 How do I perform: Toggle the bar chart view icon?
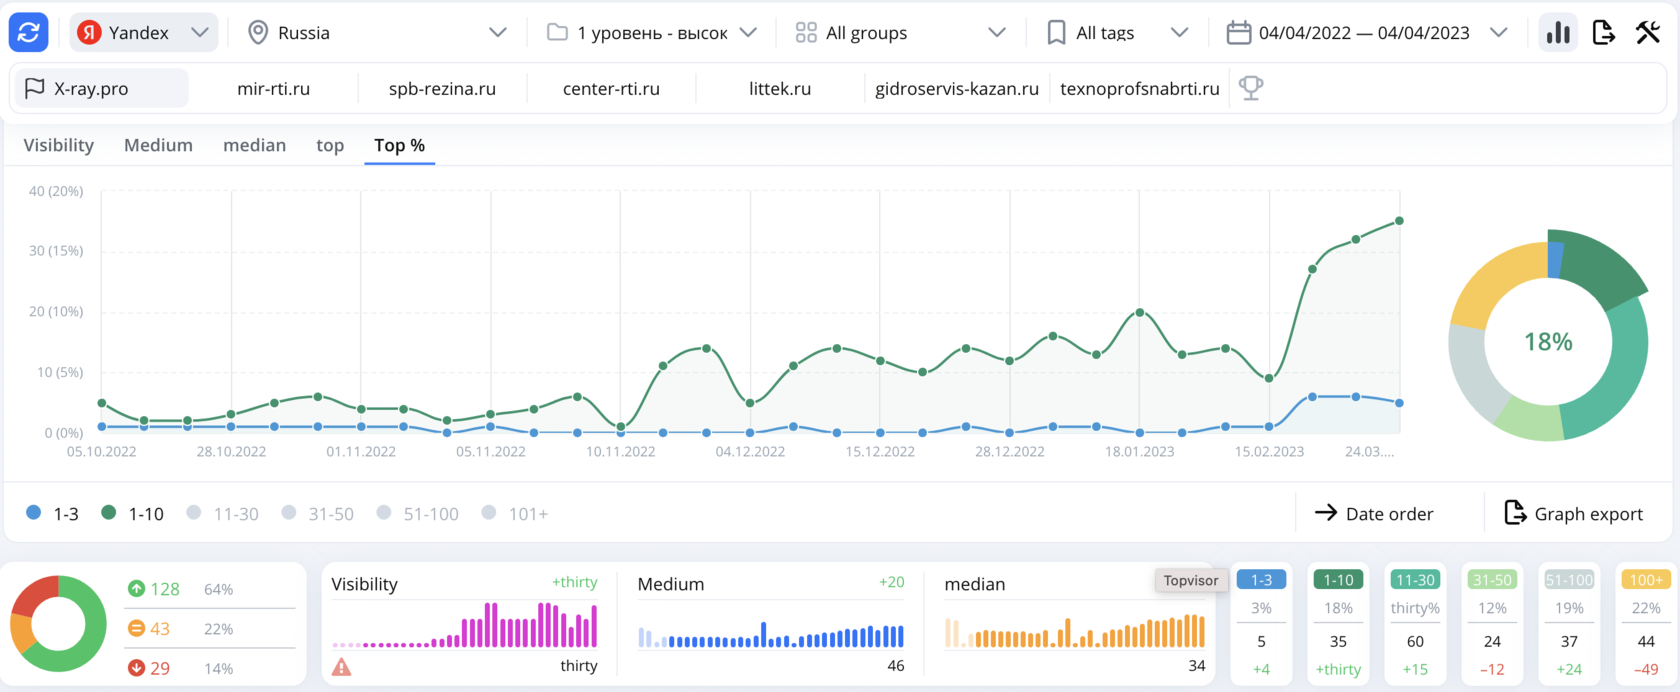(1558, 33)
